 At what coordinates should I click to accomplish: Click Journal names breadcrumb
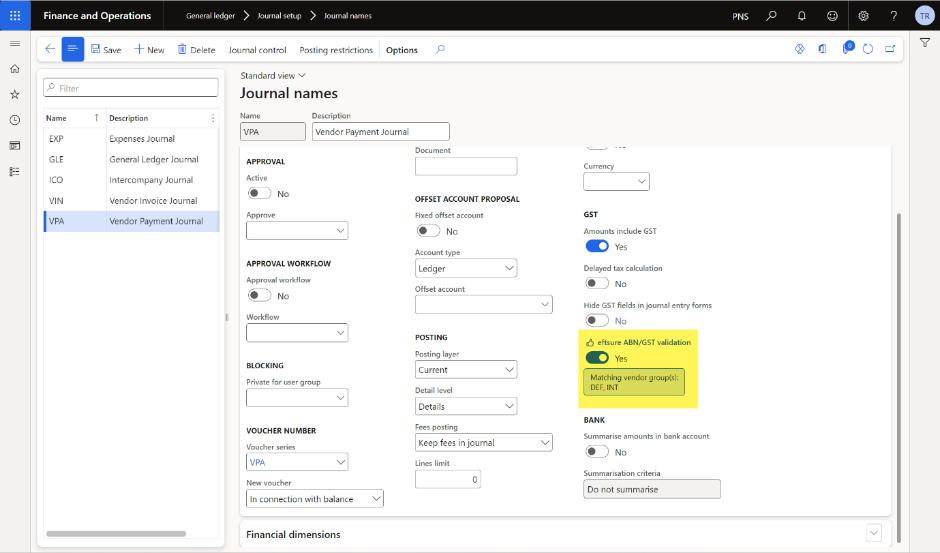point(348,16)
